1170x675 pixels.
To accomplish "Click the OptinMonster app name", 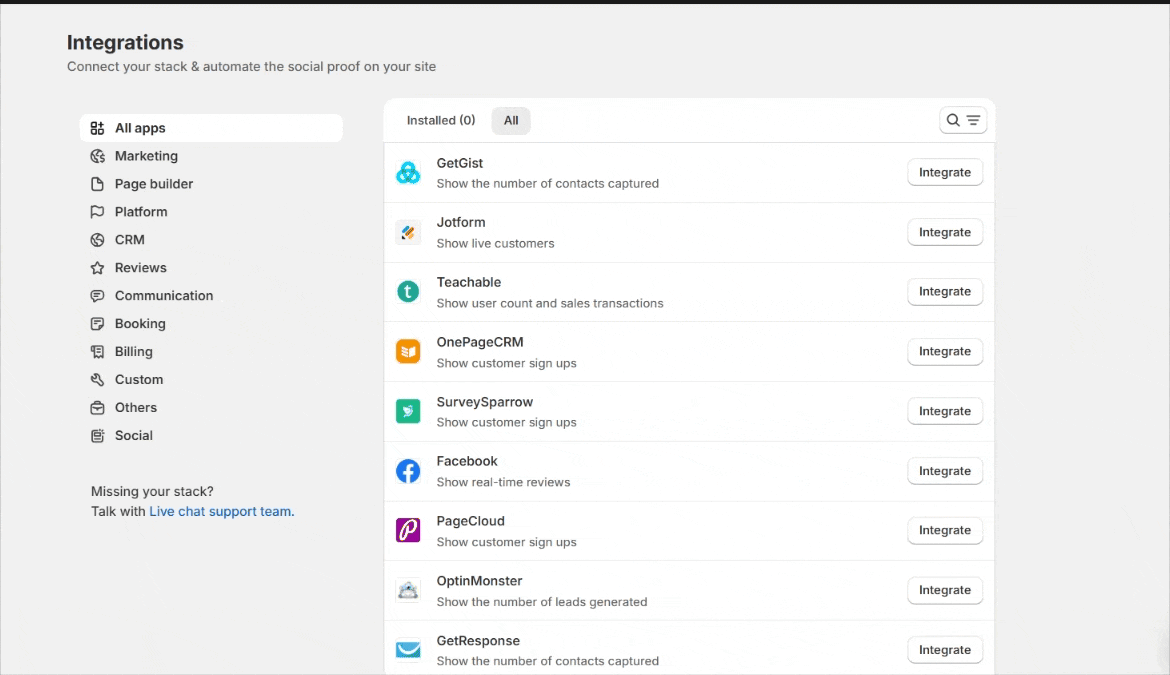I will pos(479,581).
